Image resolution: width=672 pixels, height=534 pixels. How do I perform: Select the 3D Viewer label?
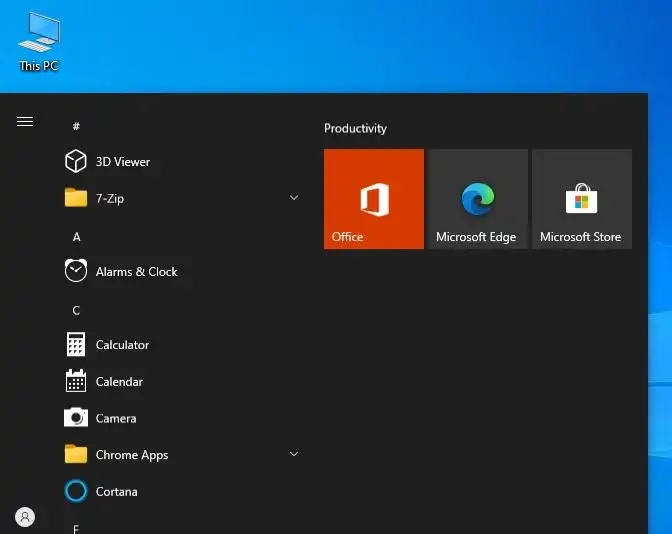point(123,162)
